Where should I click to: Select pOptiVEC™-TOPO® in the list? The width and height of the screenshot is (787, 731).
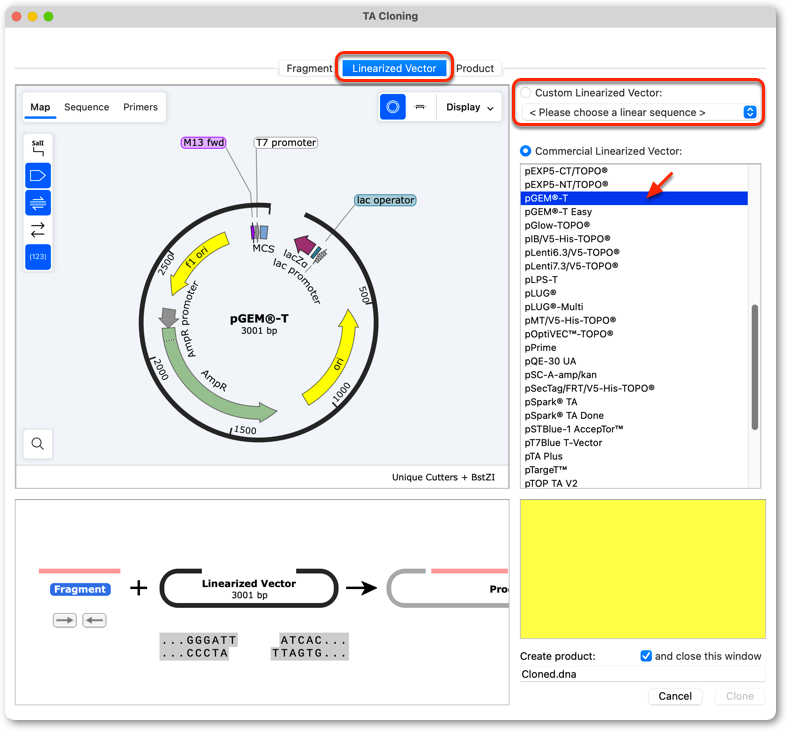(634, 334)
